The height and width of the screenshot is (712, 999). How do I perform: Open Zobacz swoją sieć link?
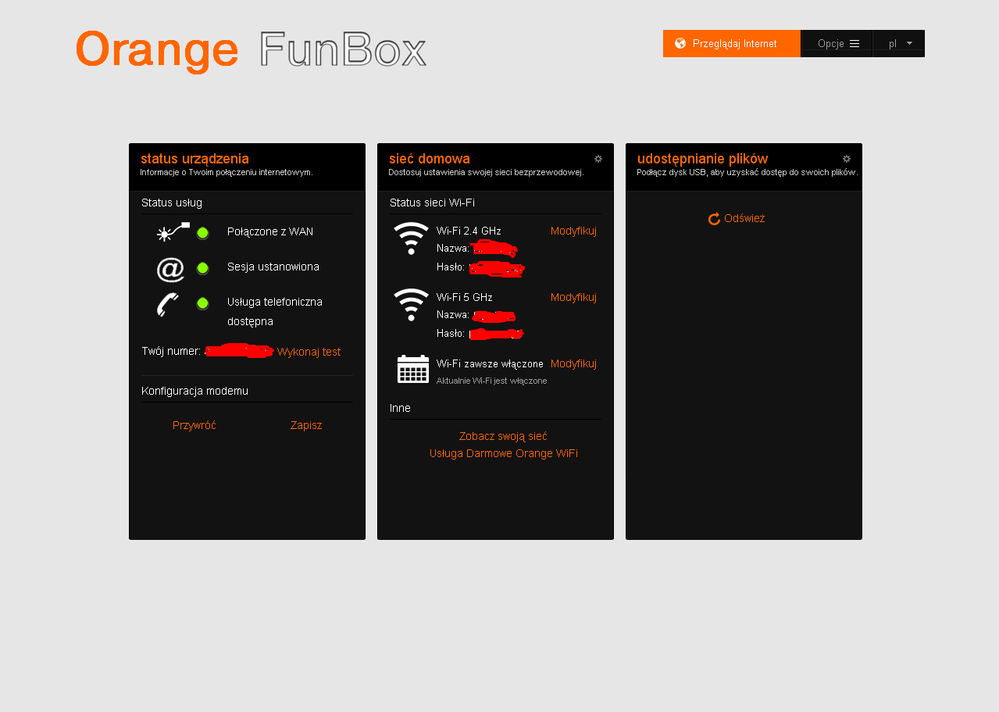click(x=503, y=436)
